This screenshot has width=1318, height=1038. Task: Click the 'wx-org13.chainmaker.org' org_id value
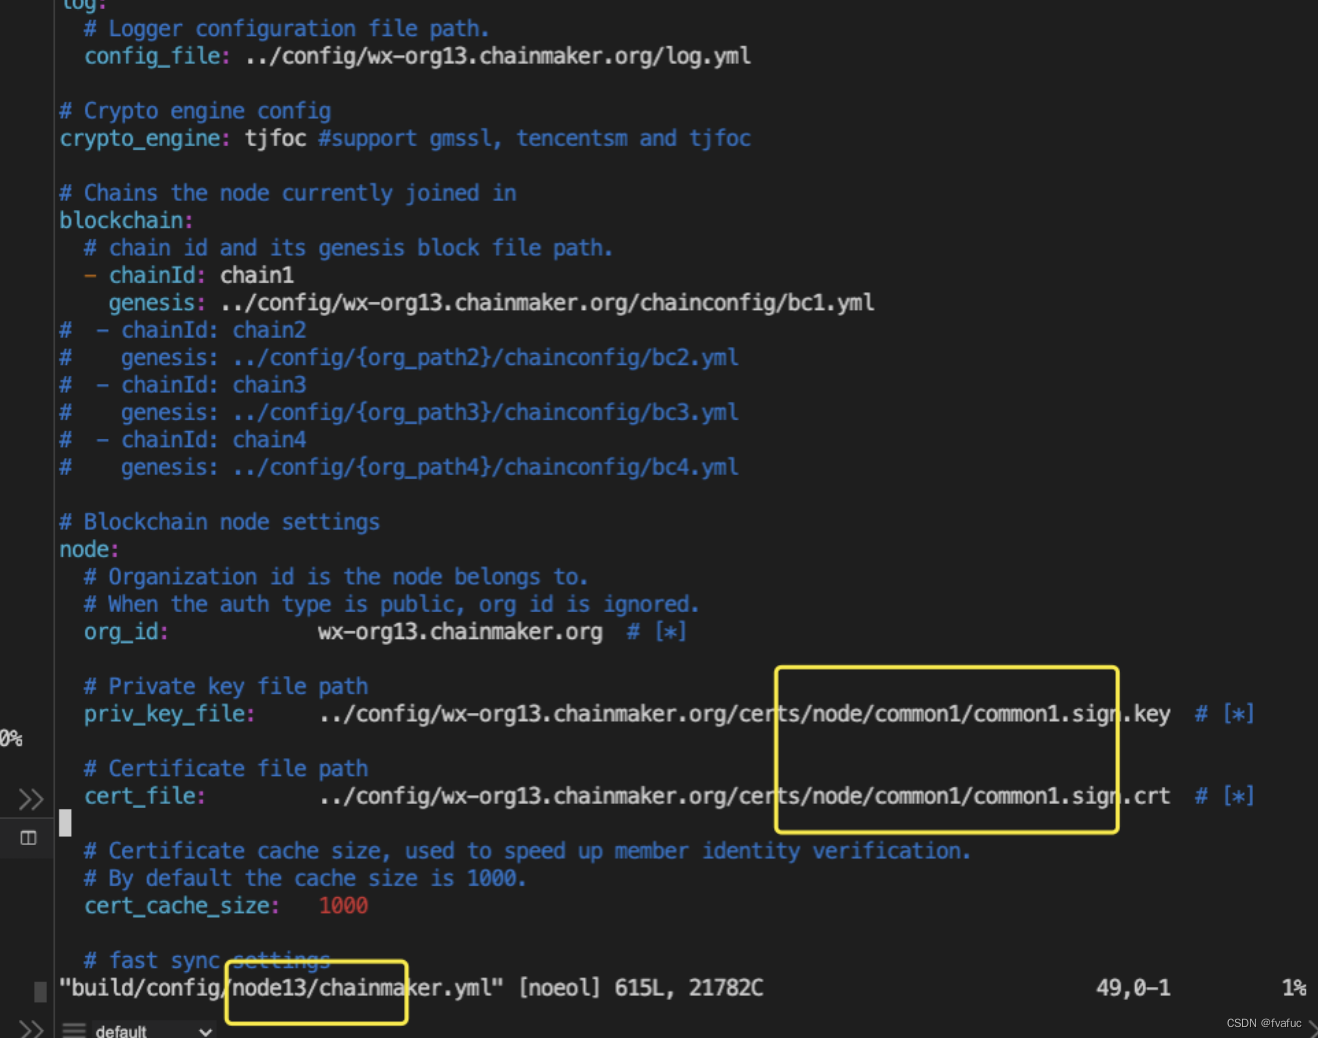460,632
